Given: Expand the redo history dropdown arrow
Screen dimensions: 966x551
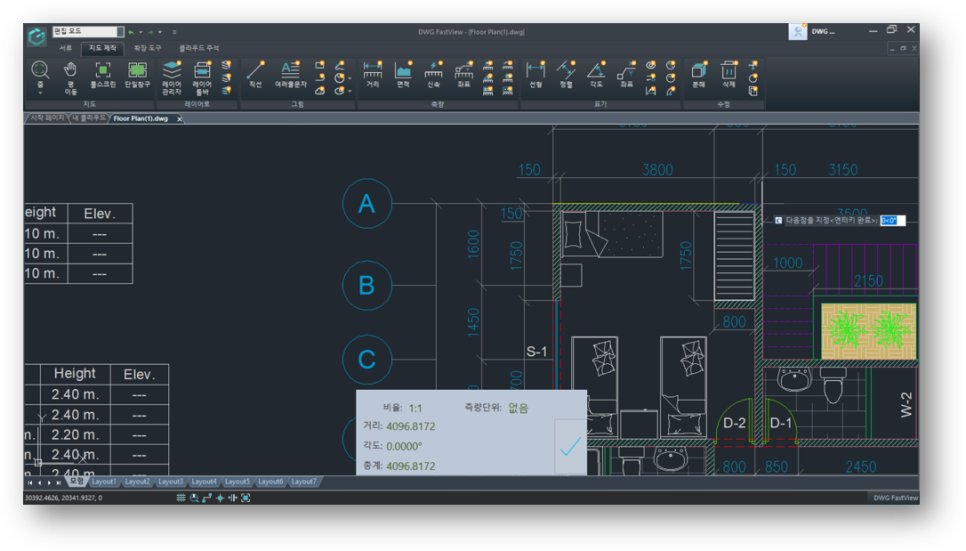Looking at the screenshot, I should click(x=160, y=32).
